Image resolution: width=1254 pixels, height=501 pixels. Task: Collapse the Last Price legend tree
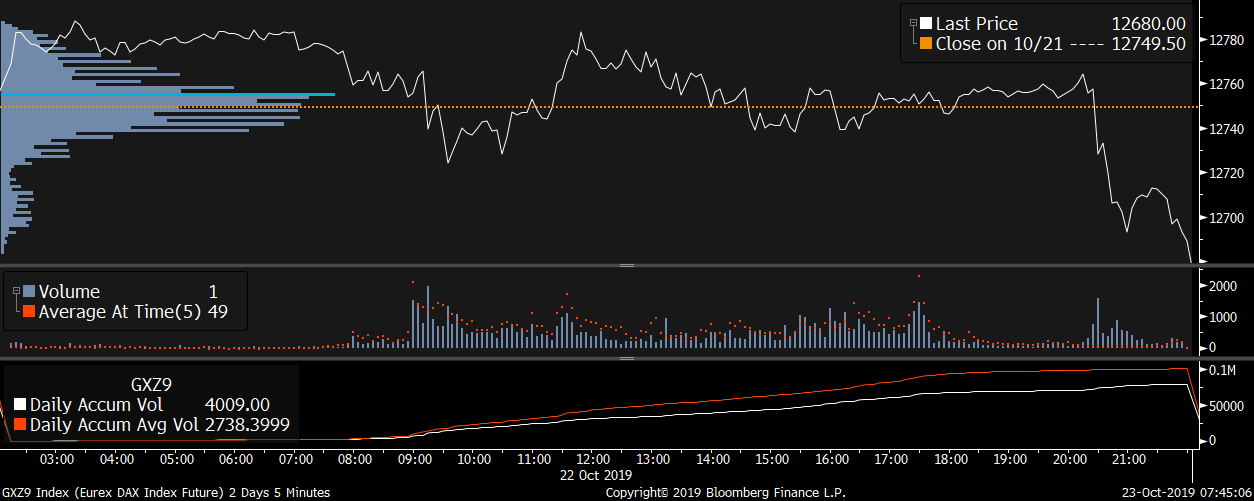pyautogui.click(x=913, y=23)
